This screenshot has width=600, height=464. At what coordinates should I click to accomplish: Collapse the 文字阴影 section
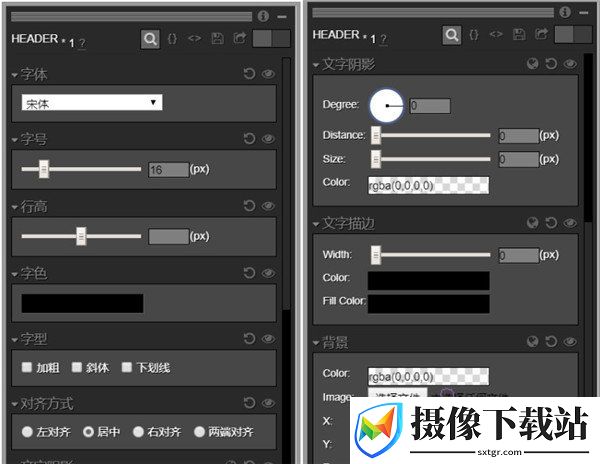316,65
